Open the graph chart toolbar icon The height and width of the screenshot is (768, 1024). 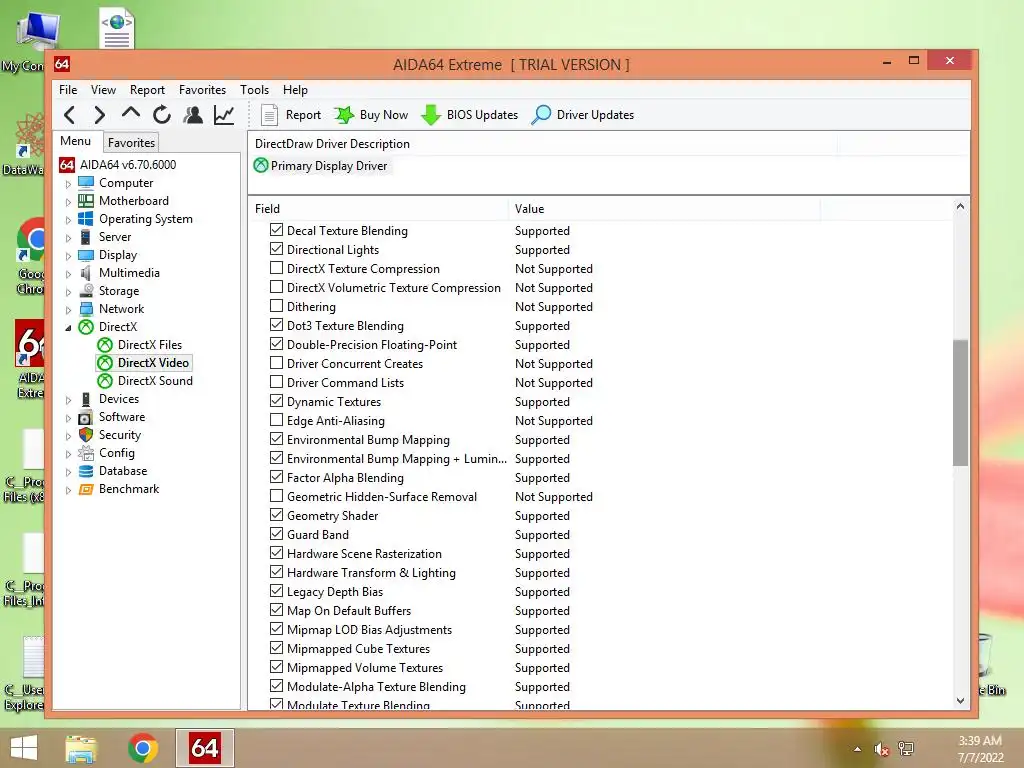tap(224, 115)
